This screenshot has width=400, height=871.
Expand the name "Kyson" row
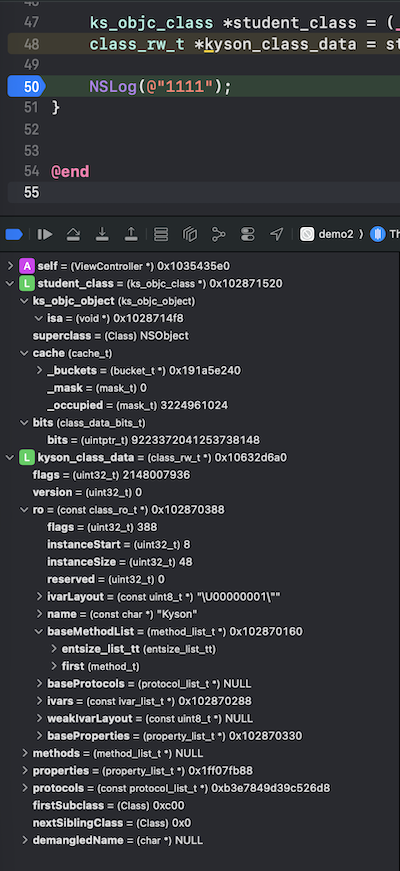point(39,614)
